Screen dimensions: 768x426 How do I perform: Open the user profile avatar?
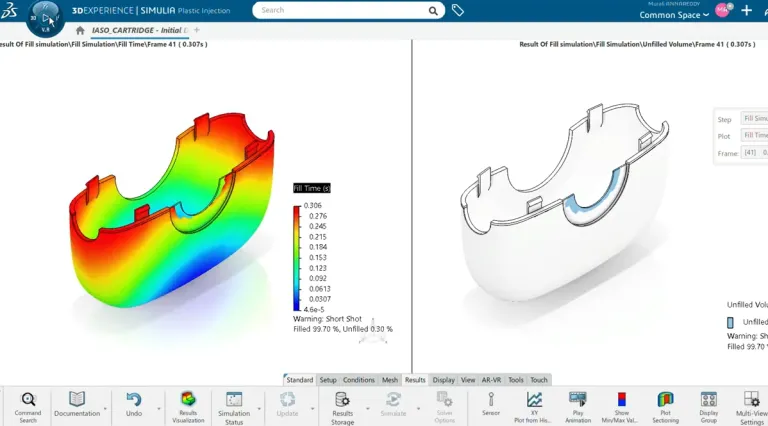tap(722, 10)
